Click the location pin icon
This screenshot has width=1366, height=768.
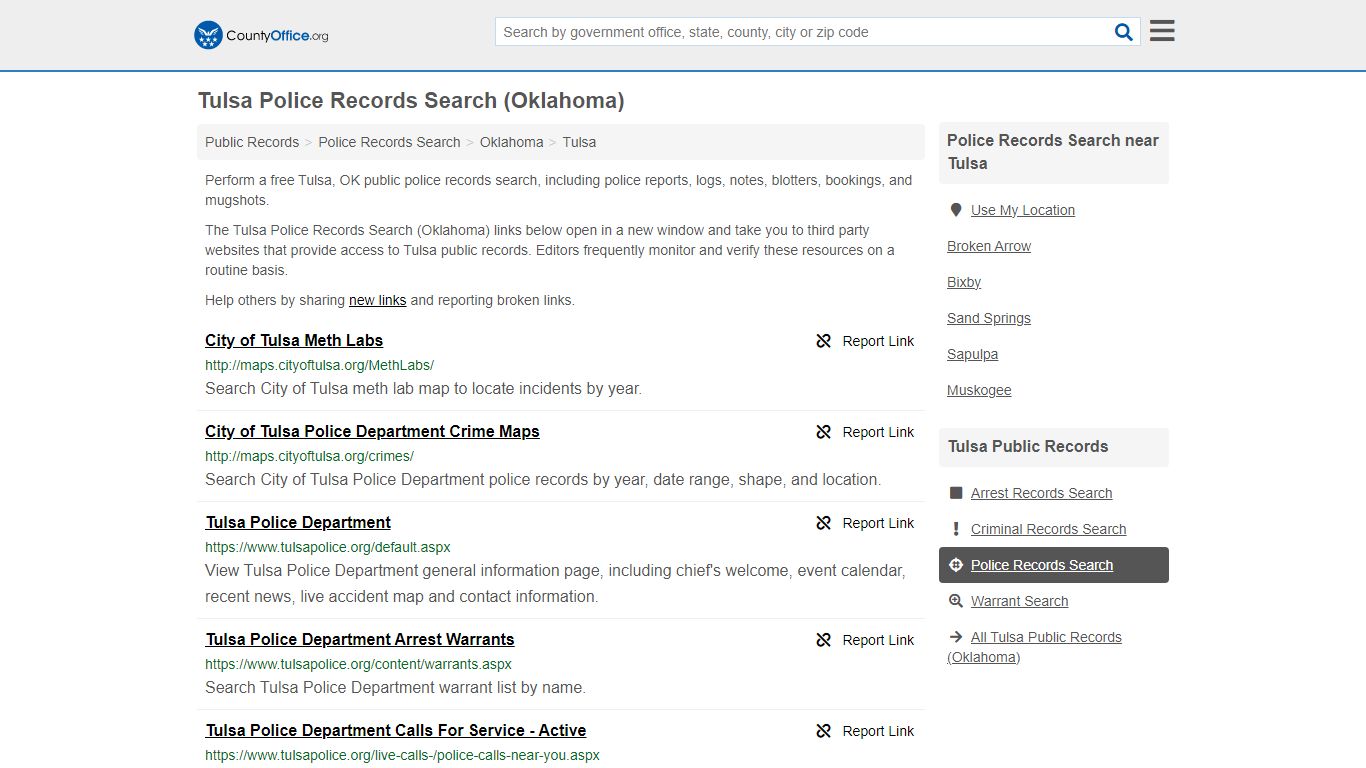pos(955,210)
